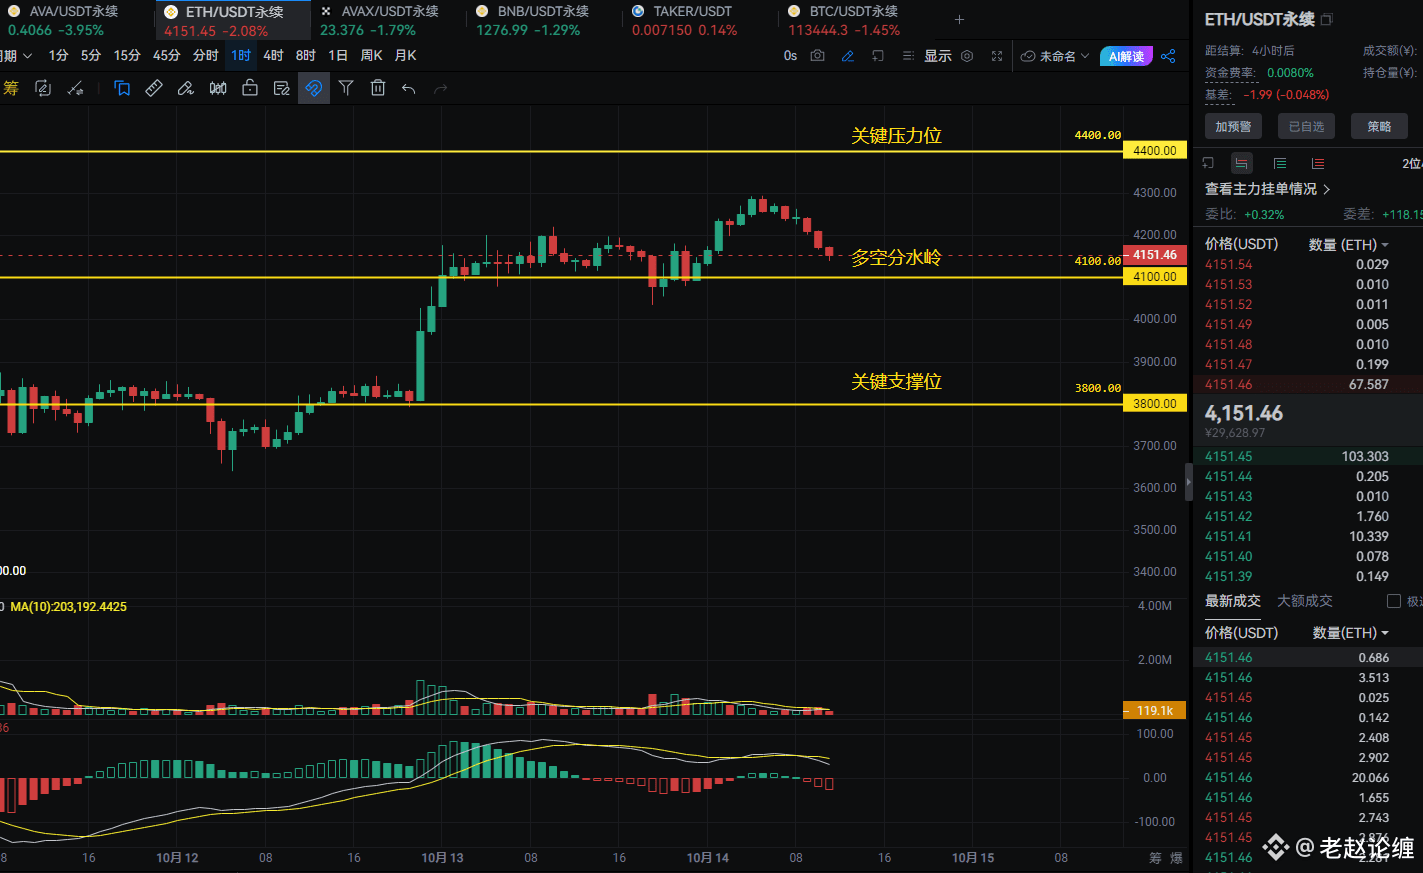Toggle the drawing pencil tool in top bar
Screen dimensions: 1423x873
coord(848,56)
